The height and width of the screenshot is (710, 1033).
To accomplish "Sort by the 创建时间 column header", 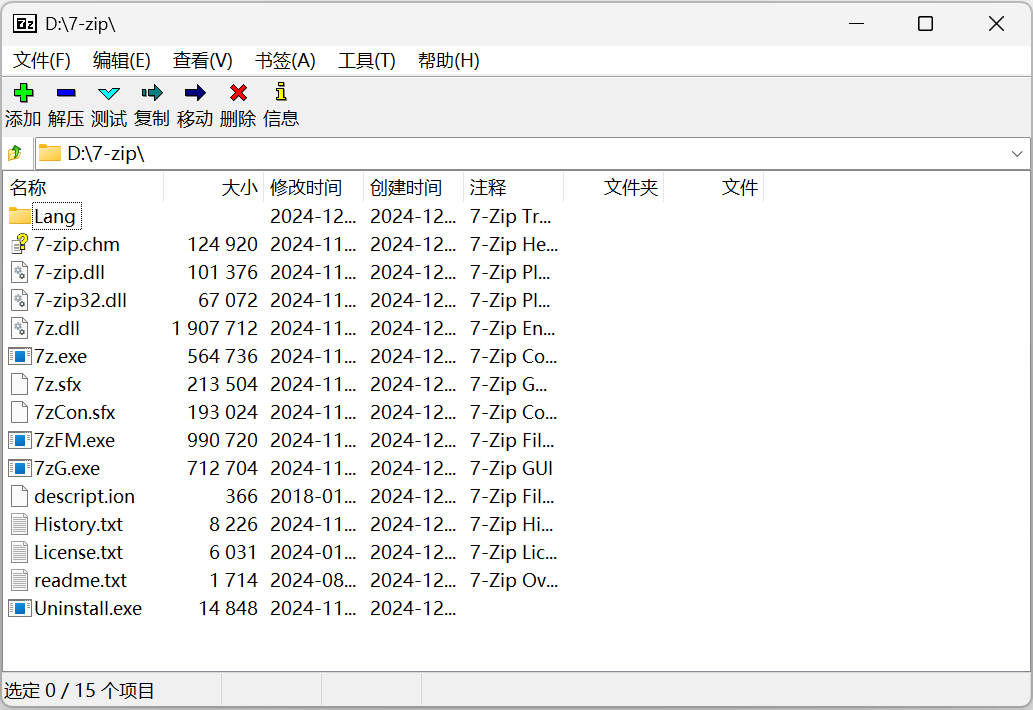I will pos(414,188).
